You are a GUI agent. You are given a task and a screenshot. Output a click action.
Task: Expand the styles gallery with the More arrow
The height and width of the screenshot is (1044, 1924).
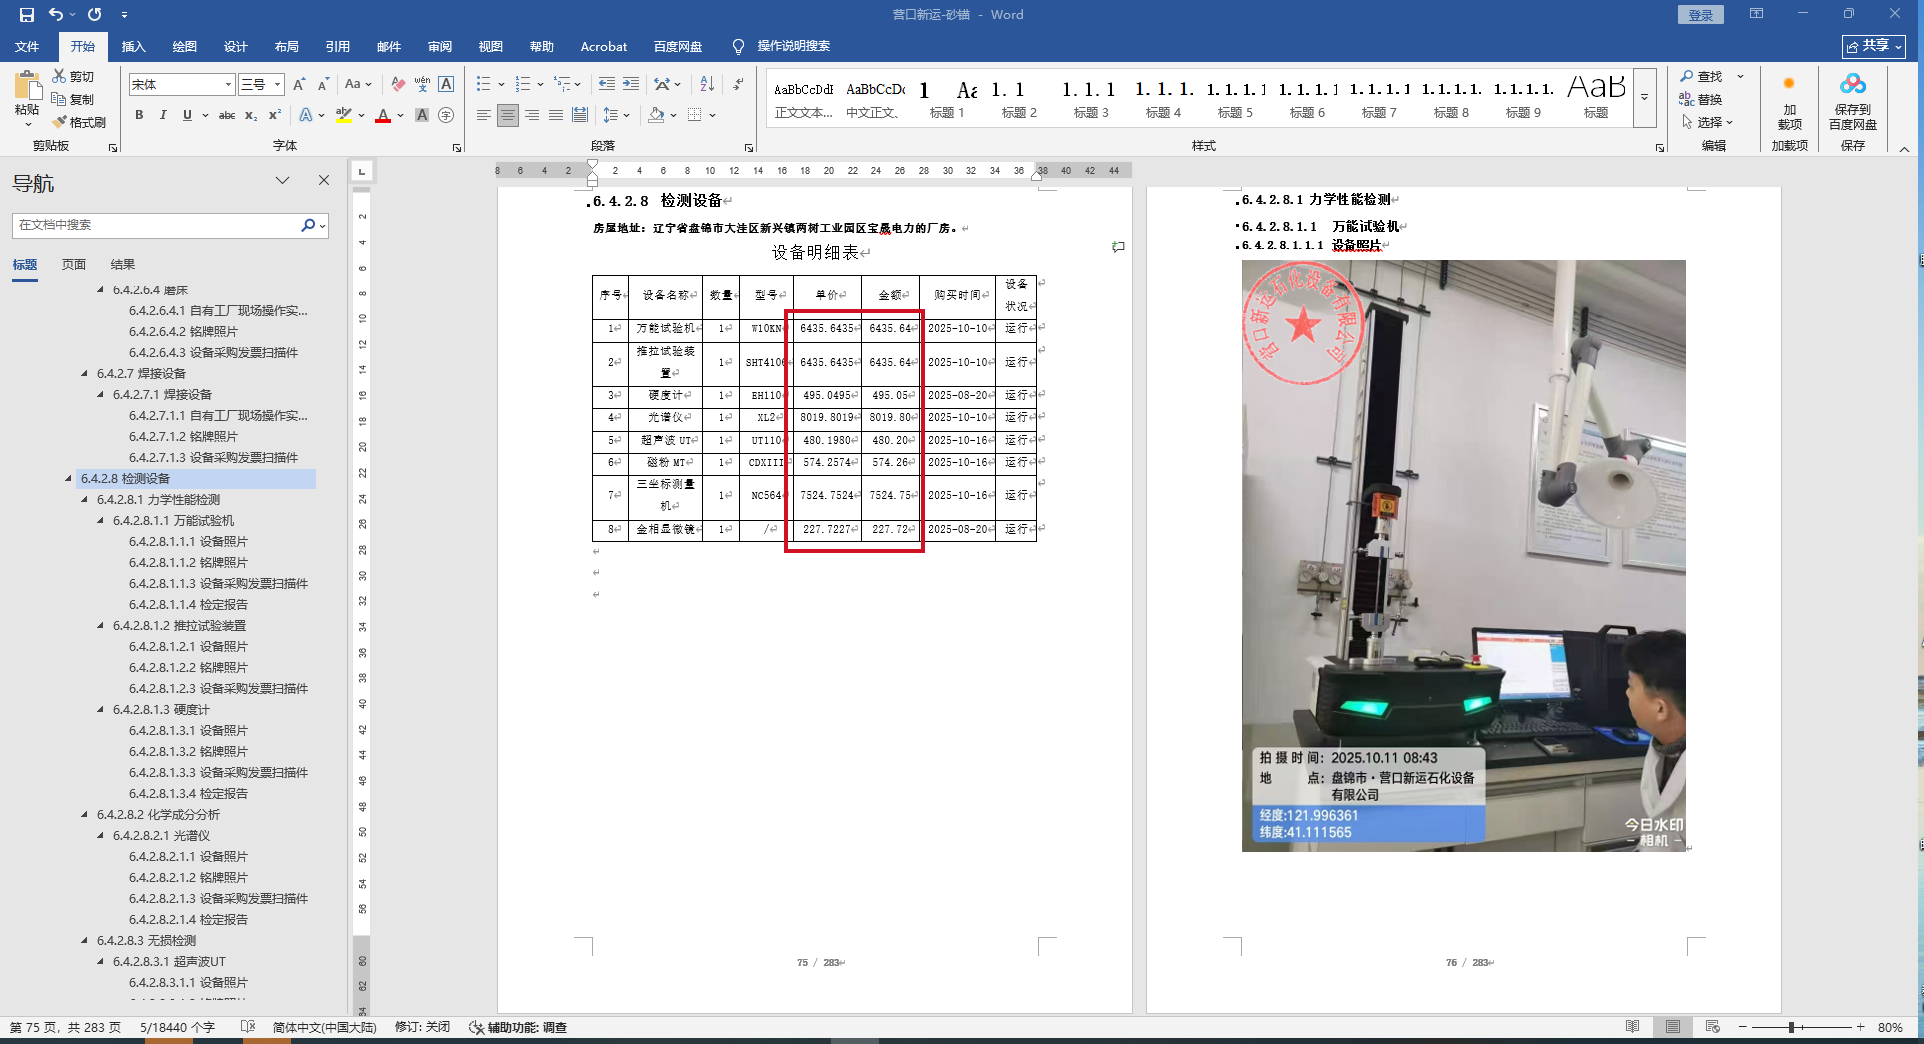tap(1645, 97)
